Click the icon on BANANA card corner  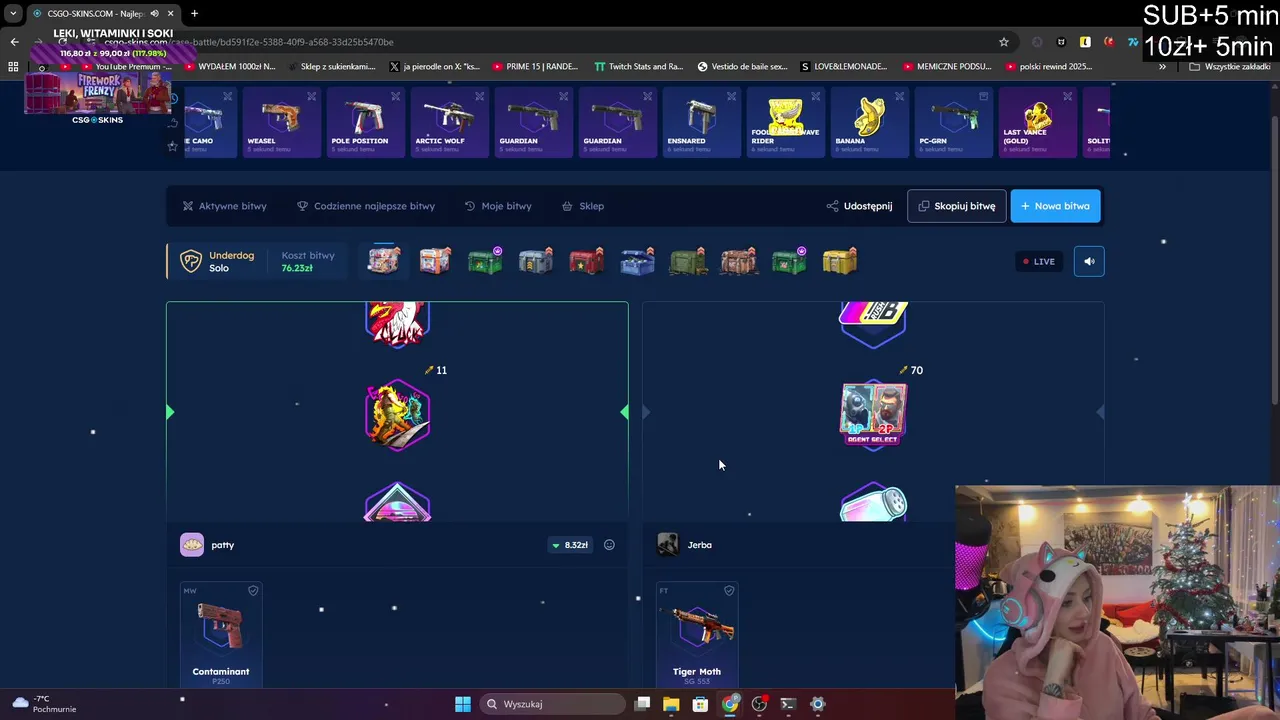coord(900,97)
